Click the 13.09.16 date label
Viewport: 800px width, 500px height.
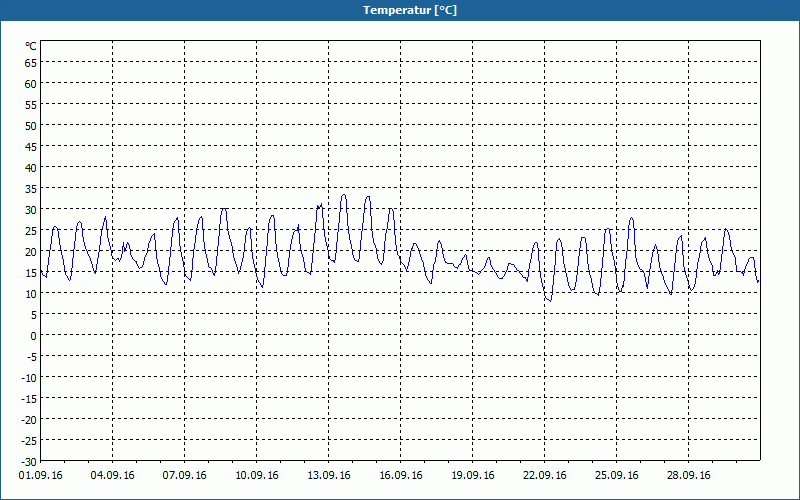[329, 476]
